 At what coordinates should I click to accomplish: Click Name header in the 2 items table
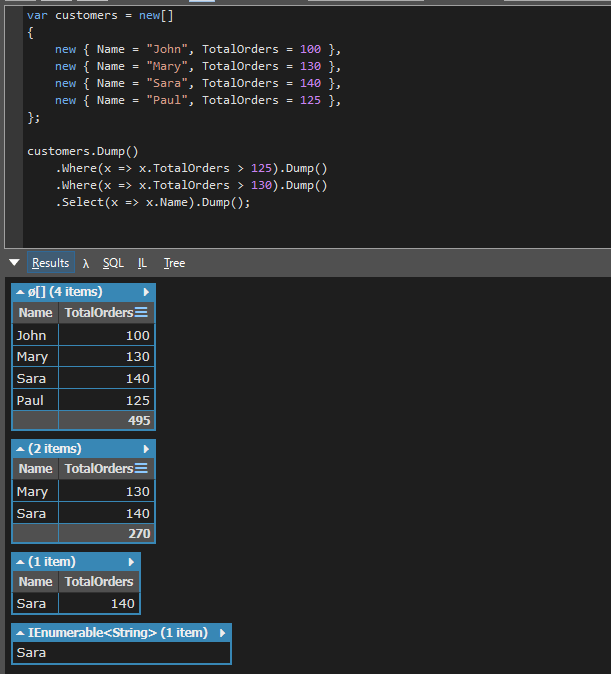[x=35, y=469]
